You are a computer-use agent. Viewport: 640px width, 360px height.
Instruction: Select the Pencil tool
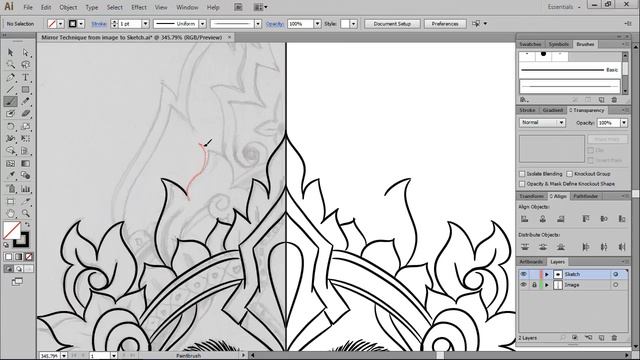click(25, 102)
